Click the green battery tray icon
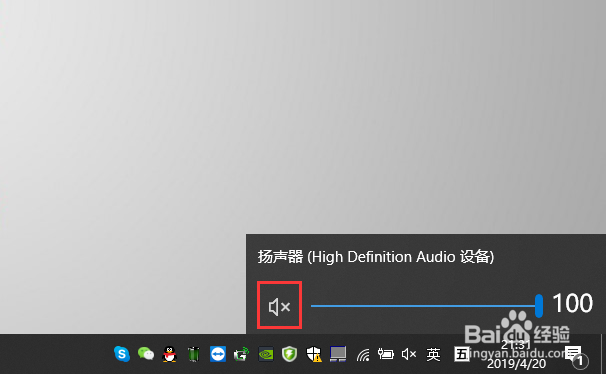 194,354
